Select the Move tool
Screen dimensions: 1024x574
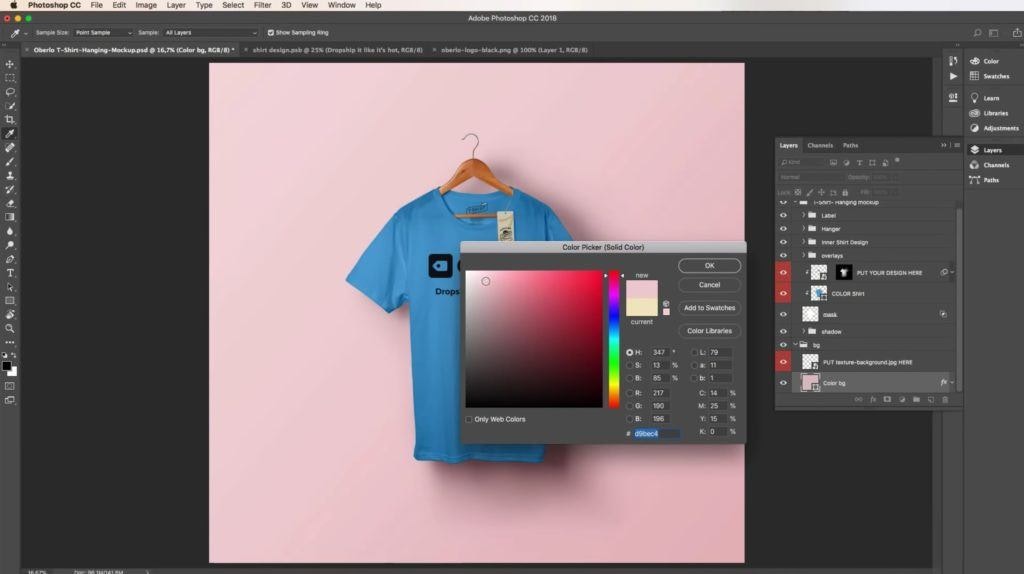(10, 64)
